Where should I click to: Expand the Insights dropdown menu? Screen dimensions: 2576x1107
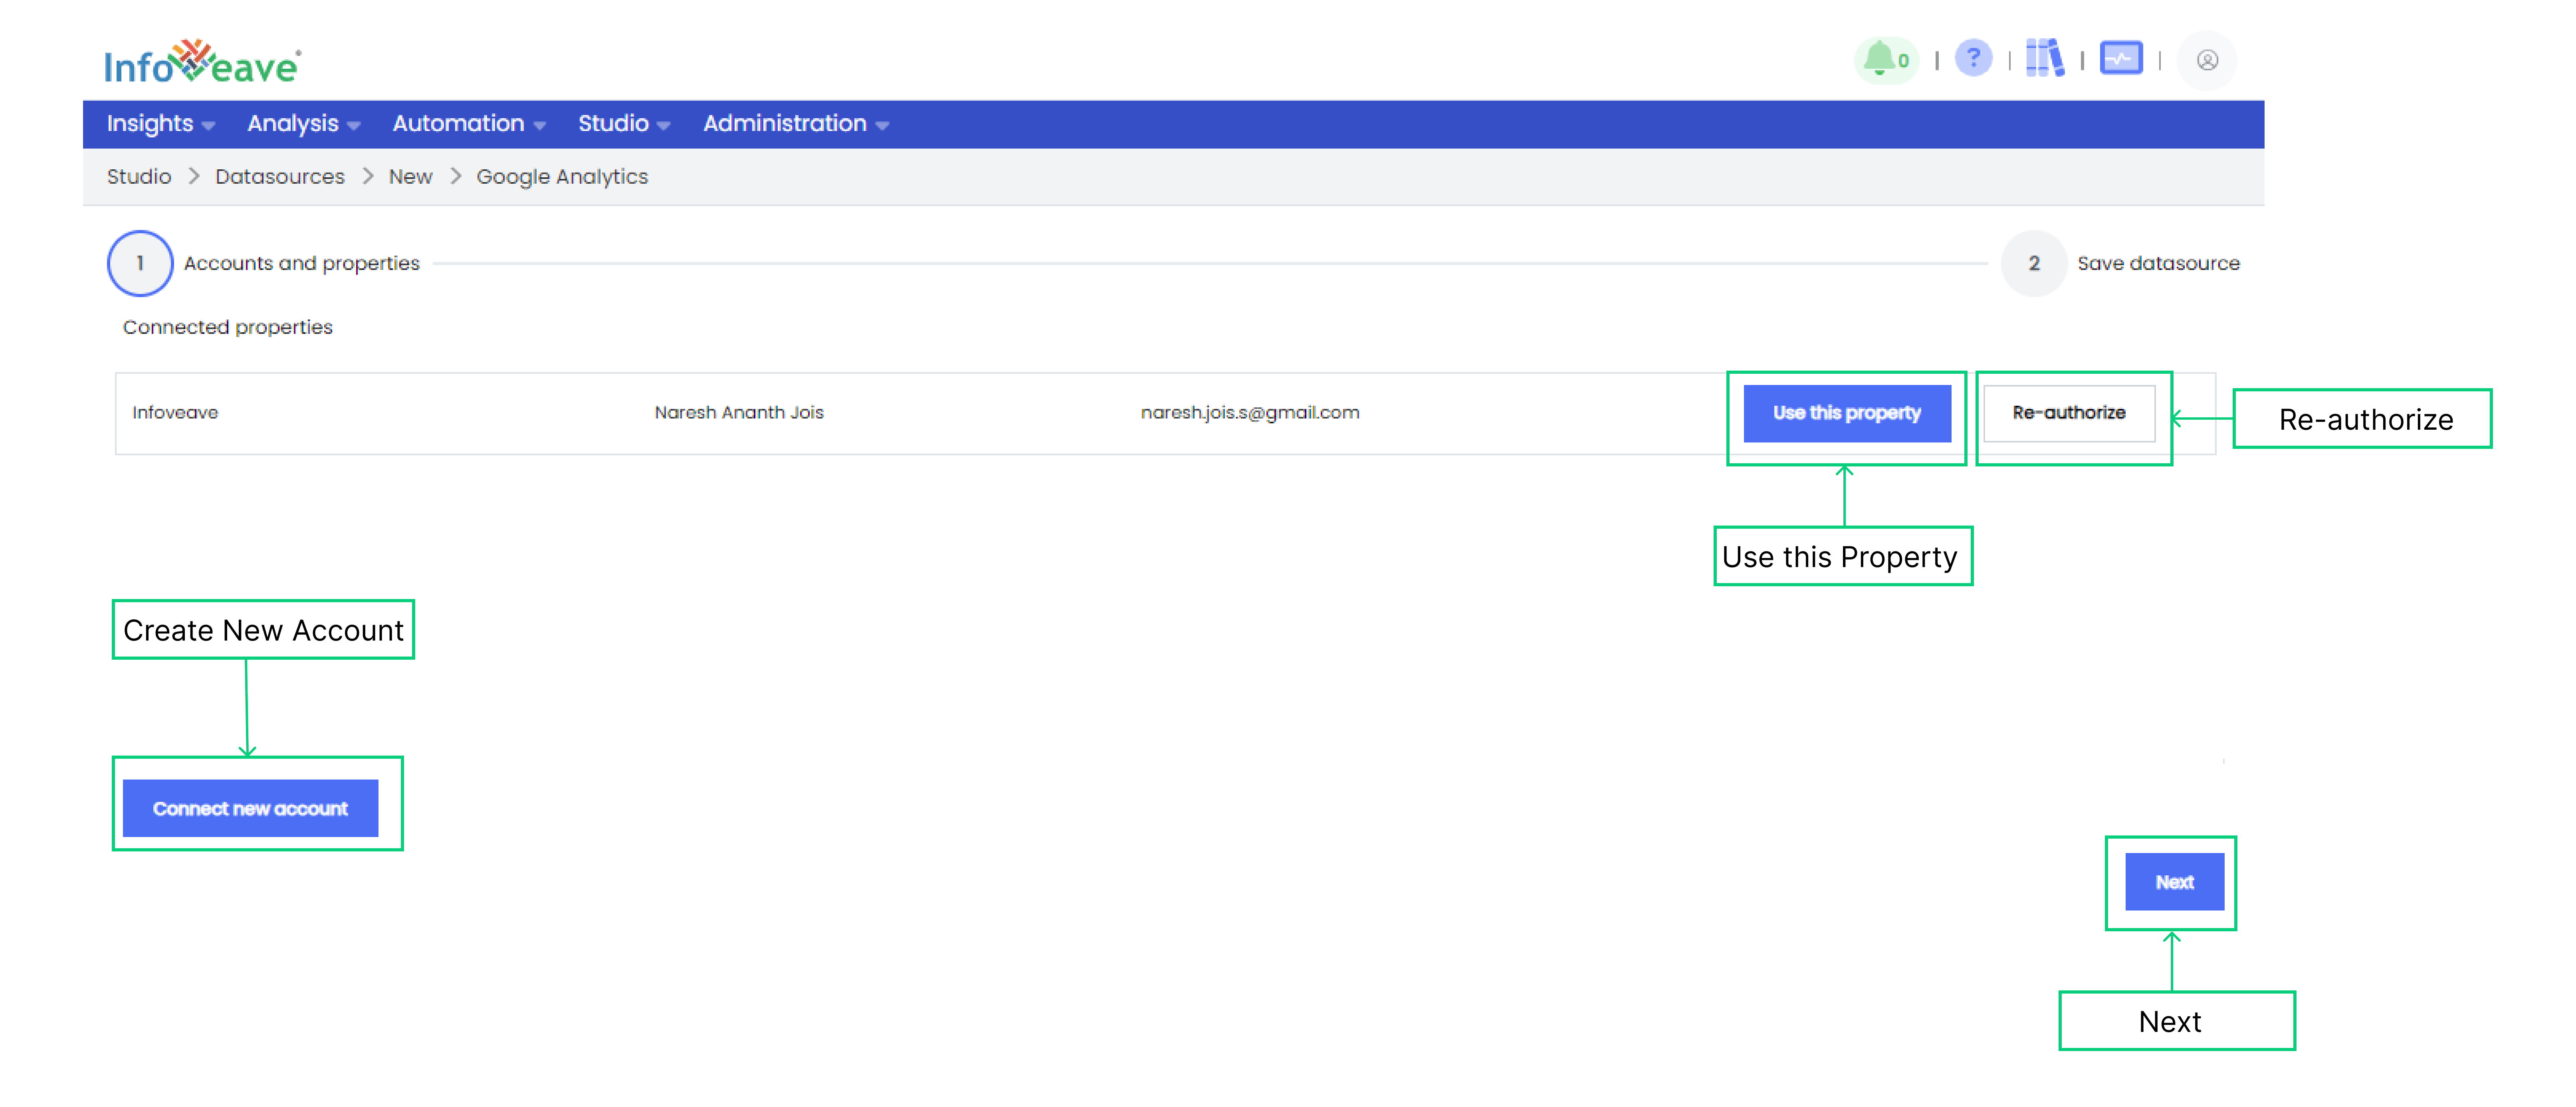pos(159,123)
